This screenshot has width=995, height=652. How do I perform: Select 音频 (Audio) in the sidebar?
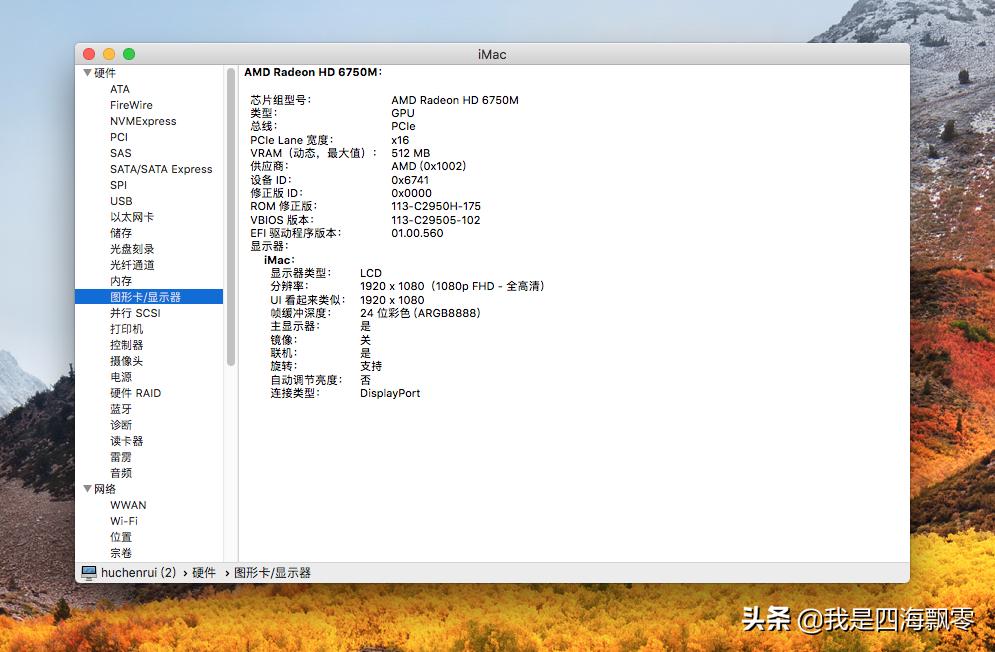121,473
